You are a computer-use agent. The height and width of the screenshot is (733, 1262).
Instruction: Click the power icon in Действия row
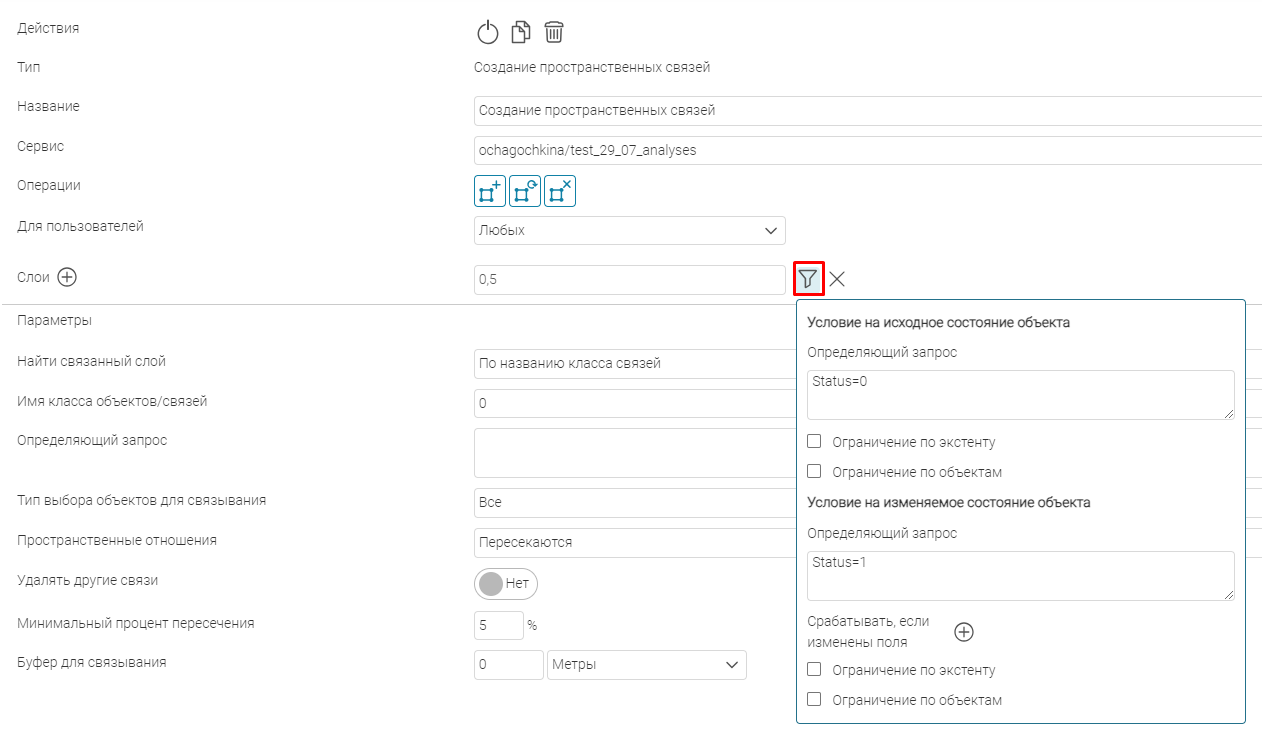[487, 32]
